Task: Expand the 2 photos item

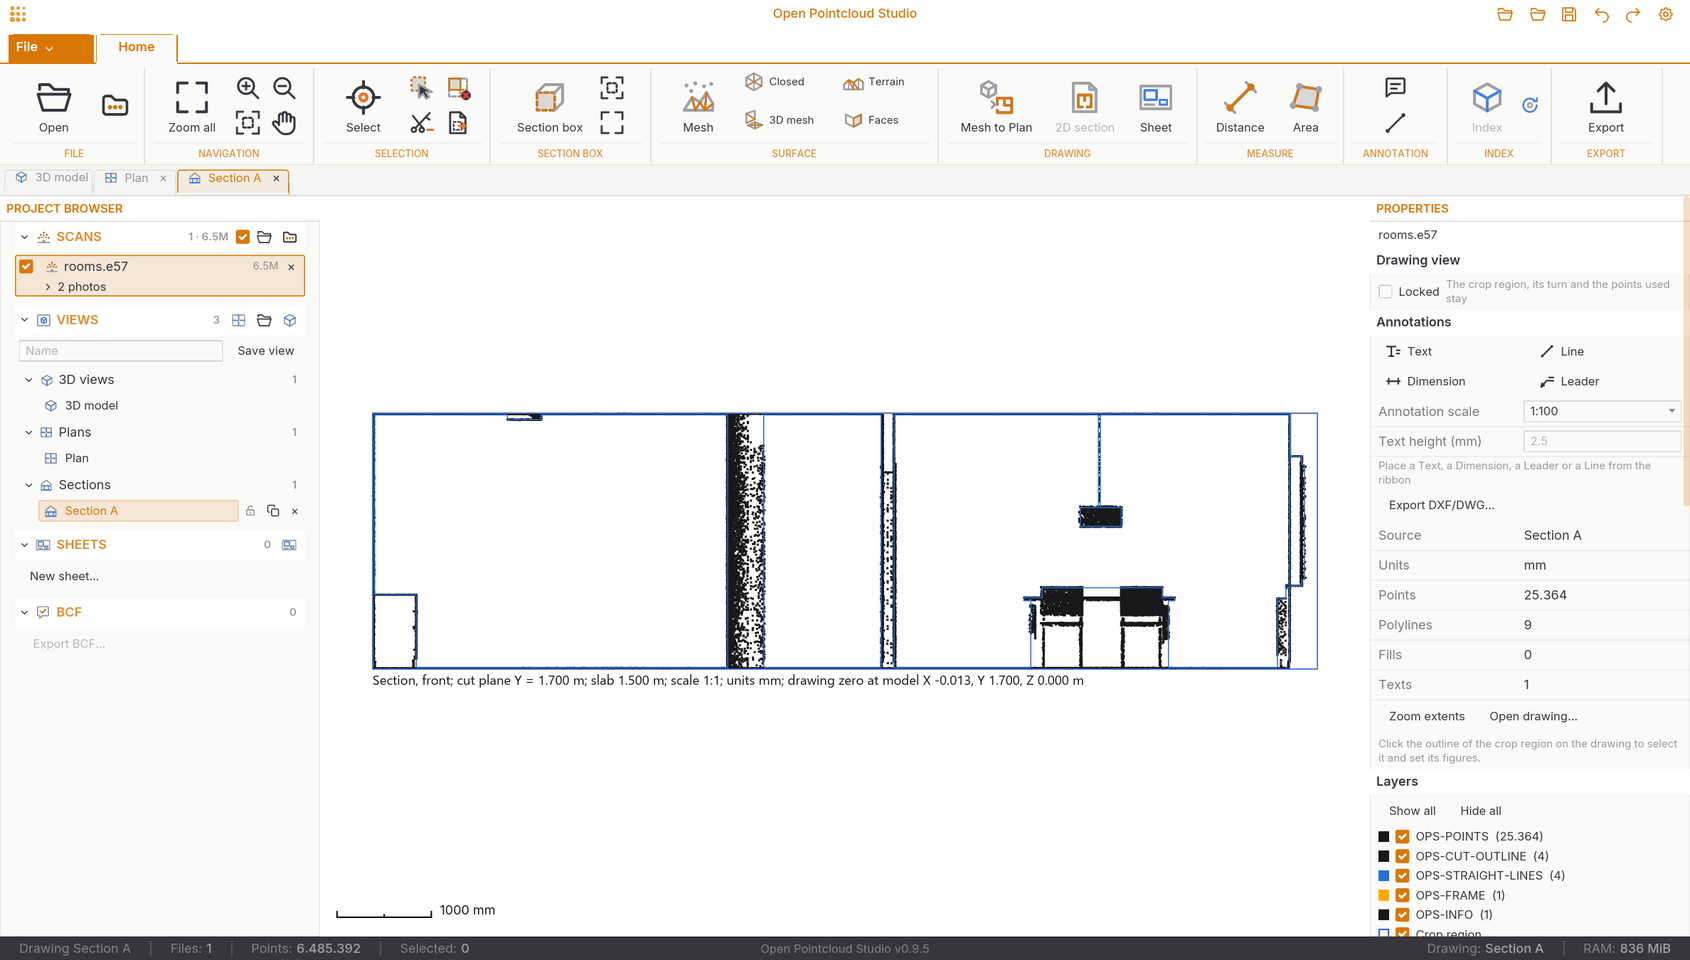Action: 48,287
